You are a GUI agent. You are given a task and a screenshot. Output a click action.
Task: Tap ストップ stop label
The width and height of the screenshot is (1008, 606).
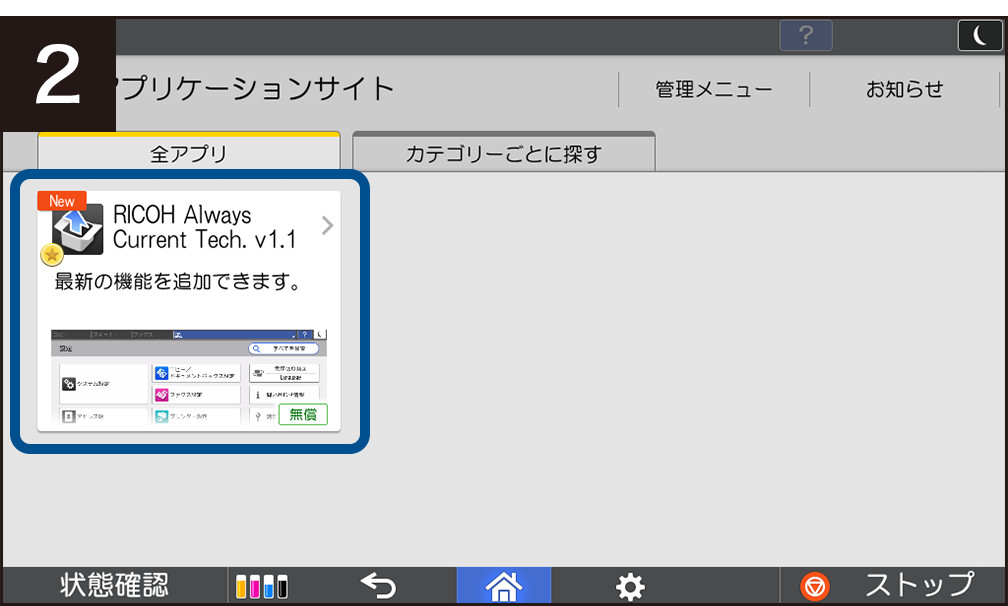click(x=920, y=585)
